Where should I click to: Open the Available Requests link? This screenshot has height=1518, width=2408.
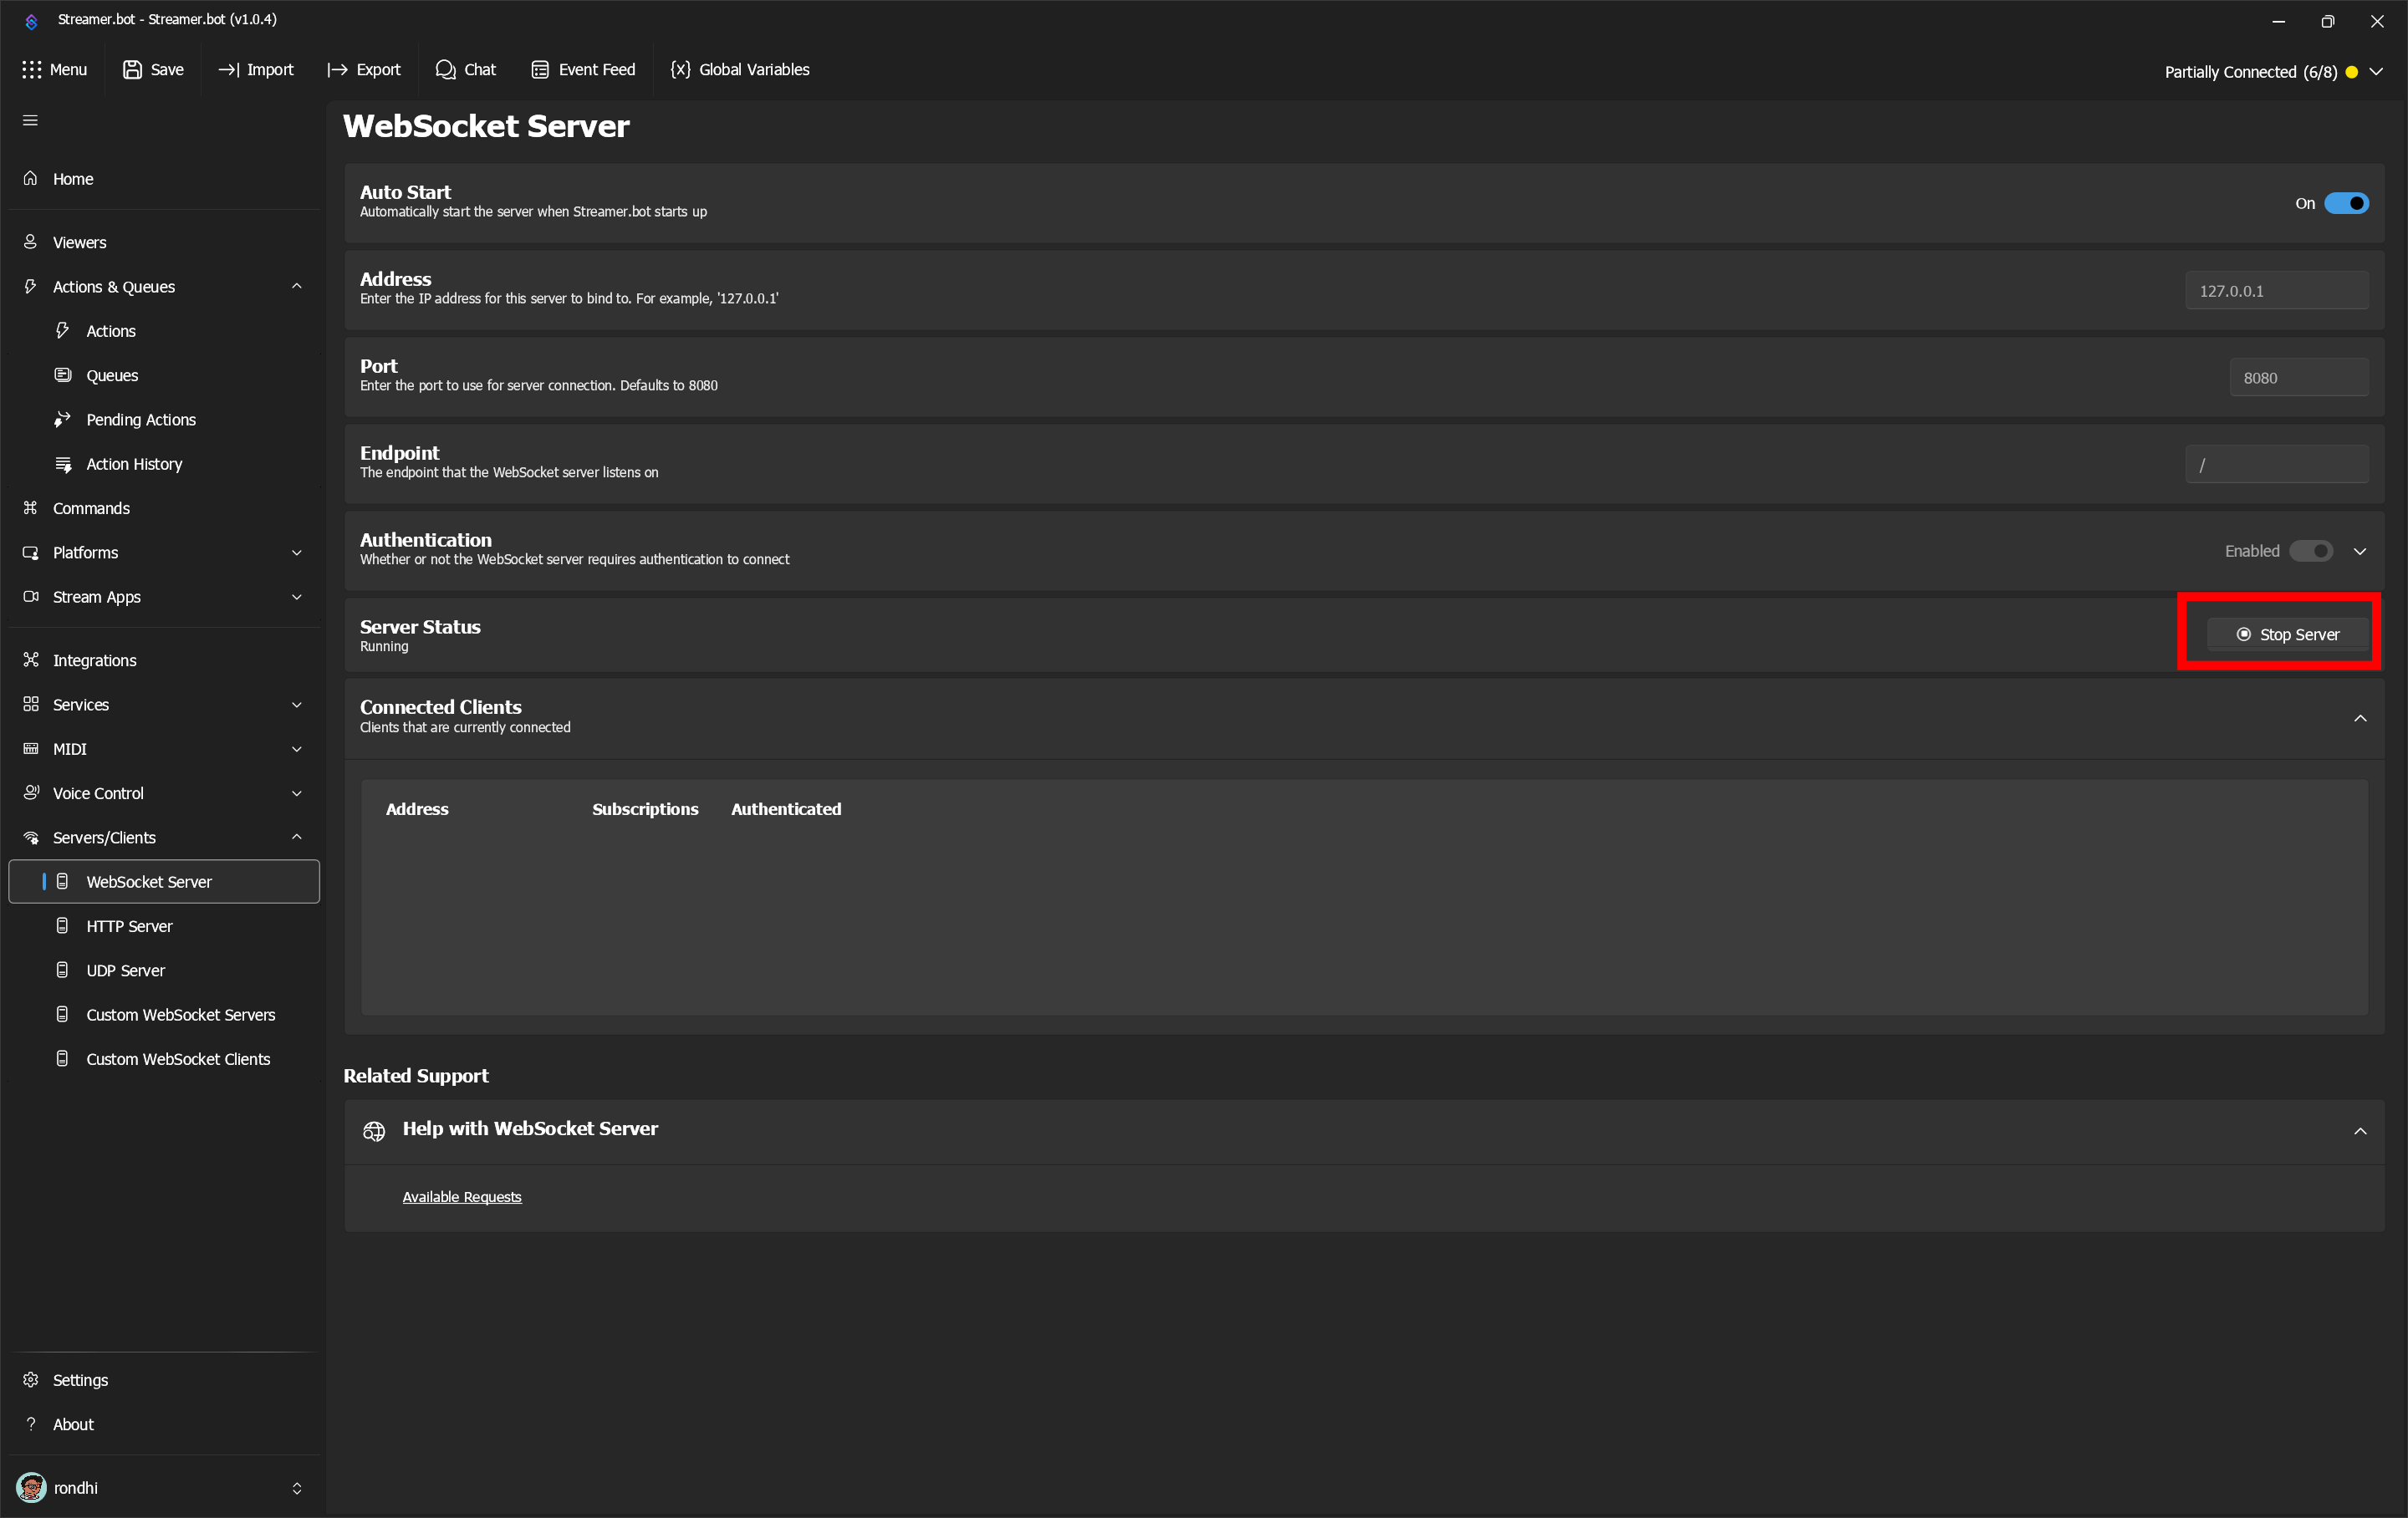[x=462, y=1196]
